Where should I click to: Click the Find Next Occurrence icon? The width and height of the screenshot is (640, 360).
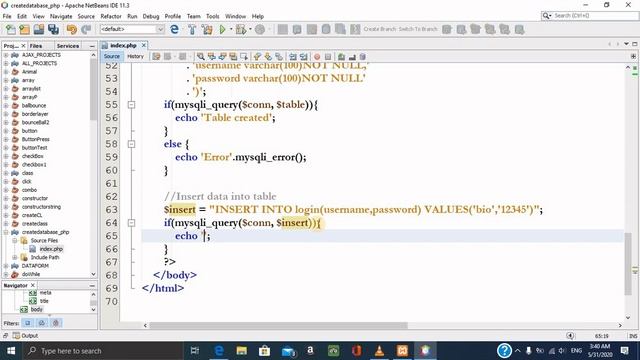click(222, 57)
